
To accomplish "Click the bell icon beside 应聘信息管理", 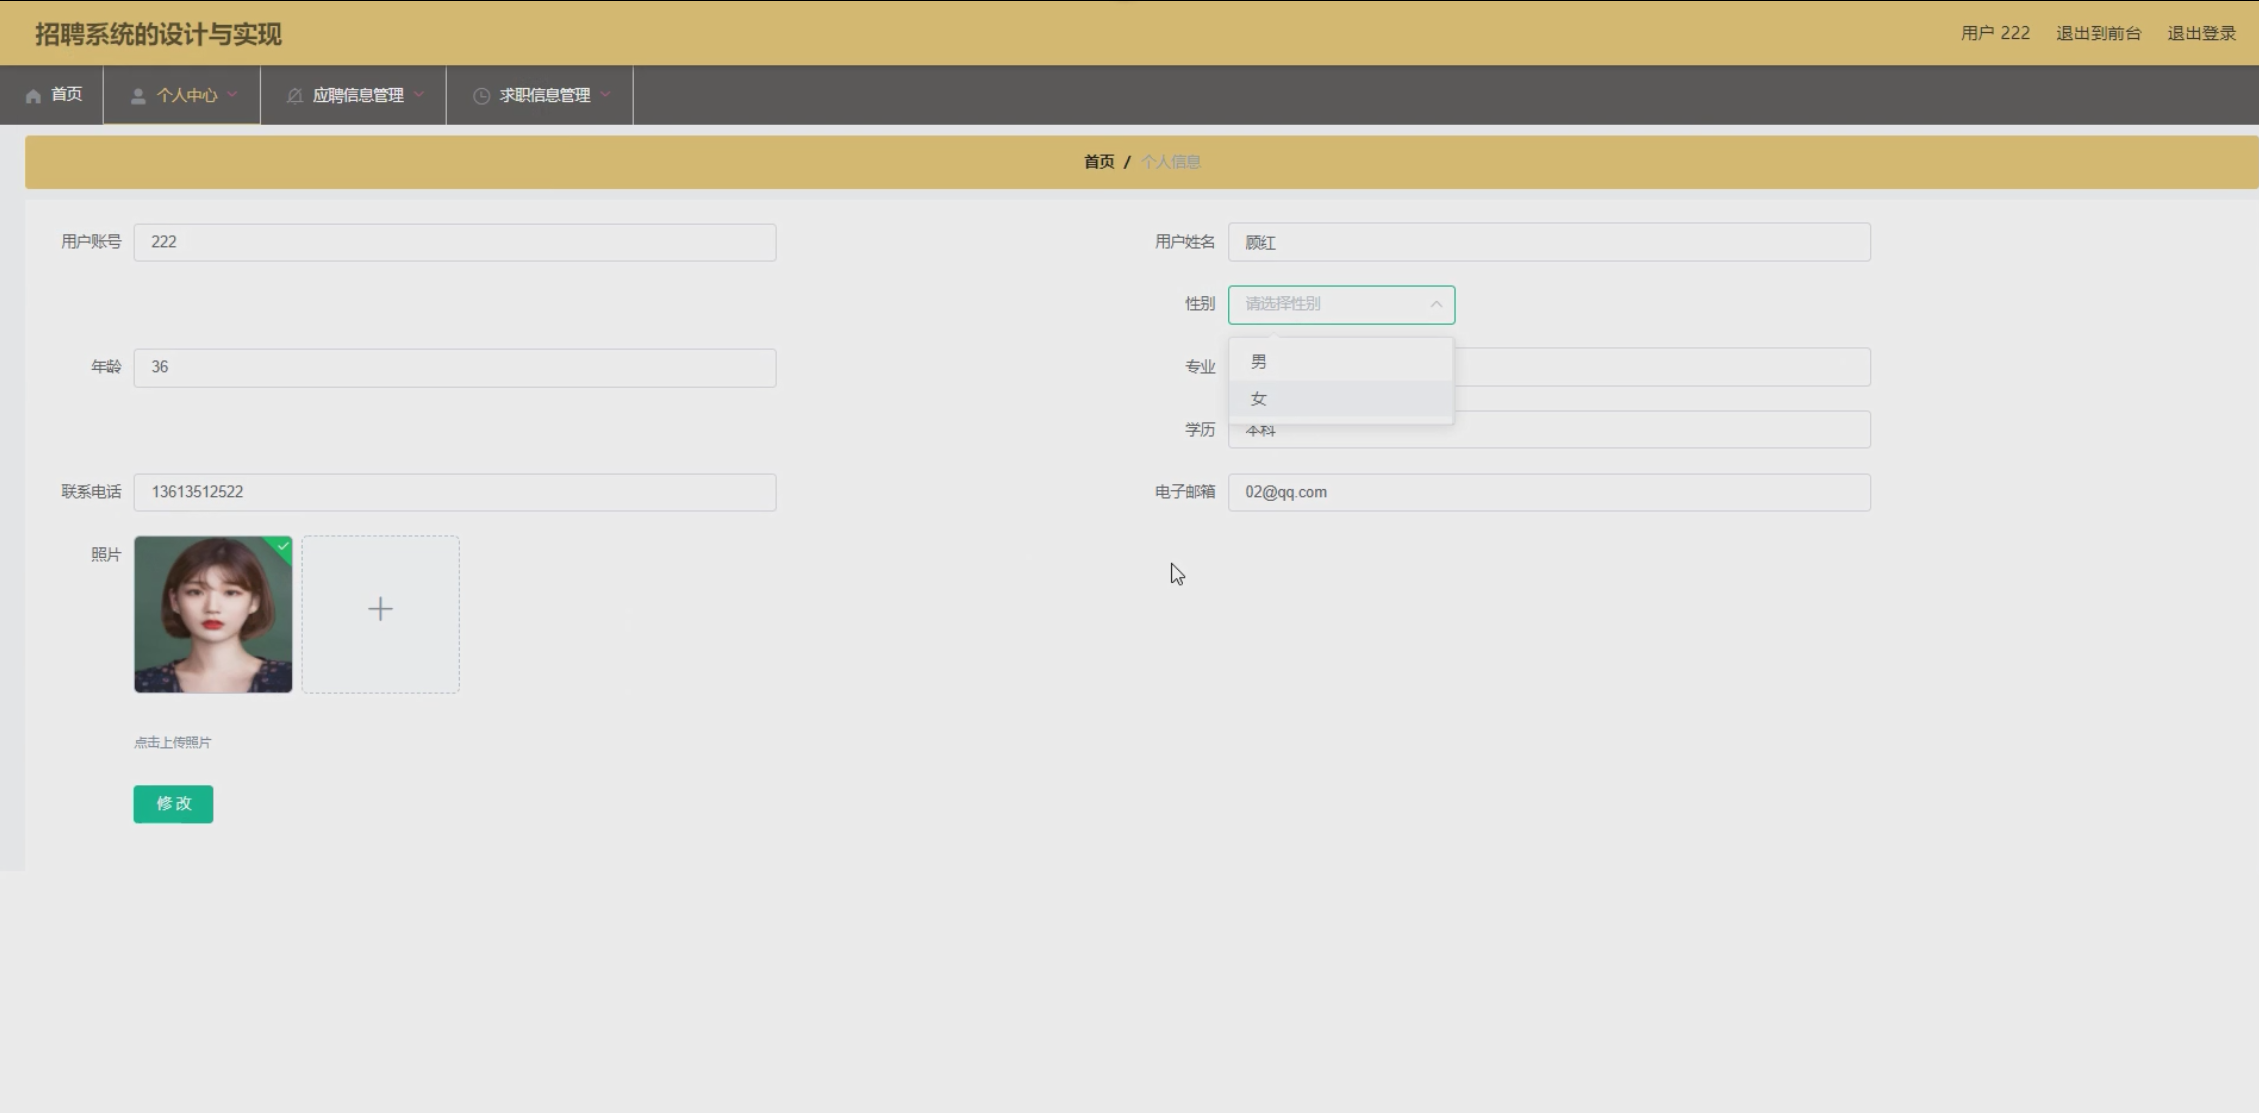I will [x=294, y=96].
